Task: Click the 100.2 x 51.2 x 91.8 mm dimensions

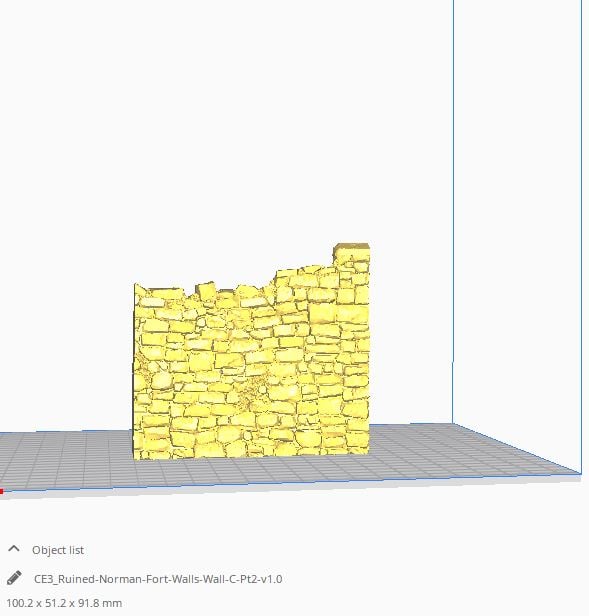Action: point(64,603)
